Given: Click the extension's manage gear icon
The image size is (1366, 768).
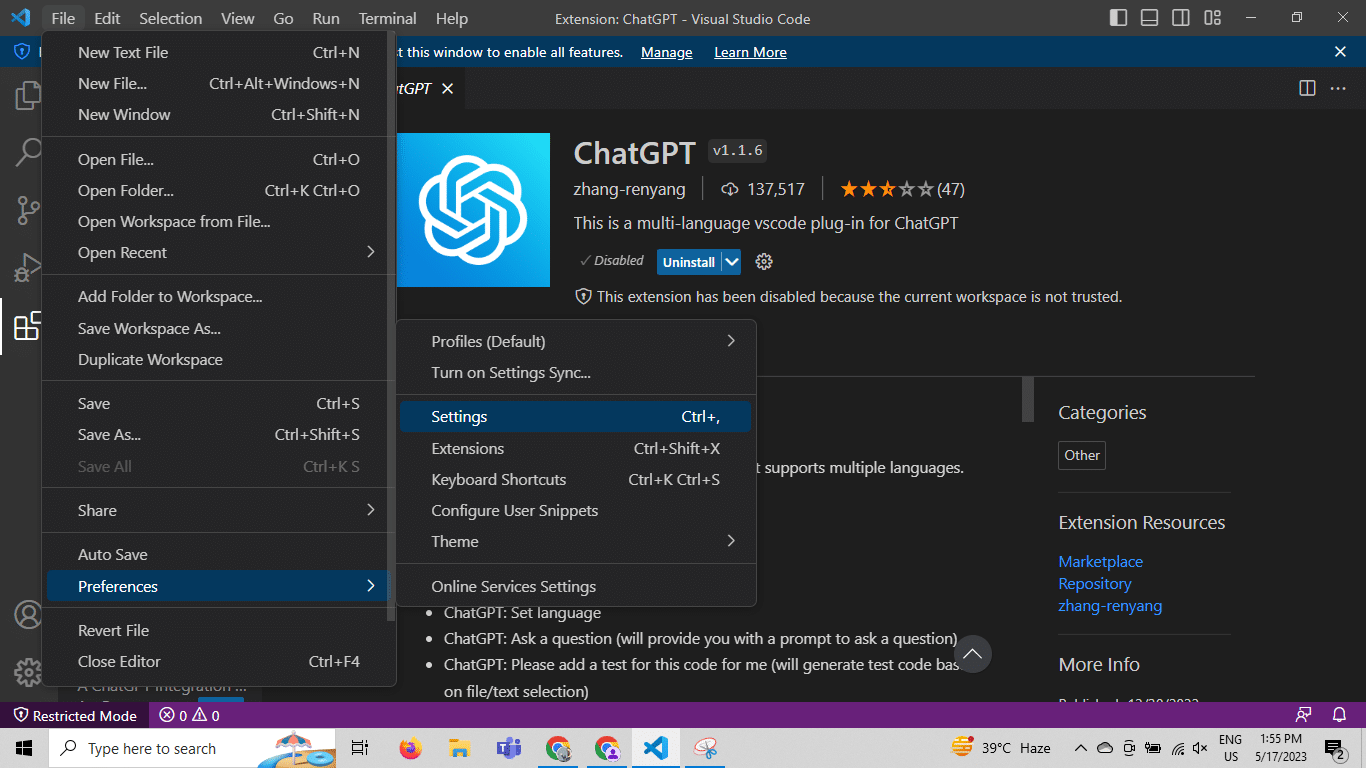Looking at the screenshot, I should pos(764,262).
